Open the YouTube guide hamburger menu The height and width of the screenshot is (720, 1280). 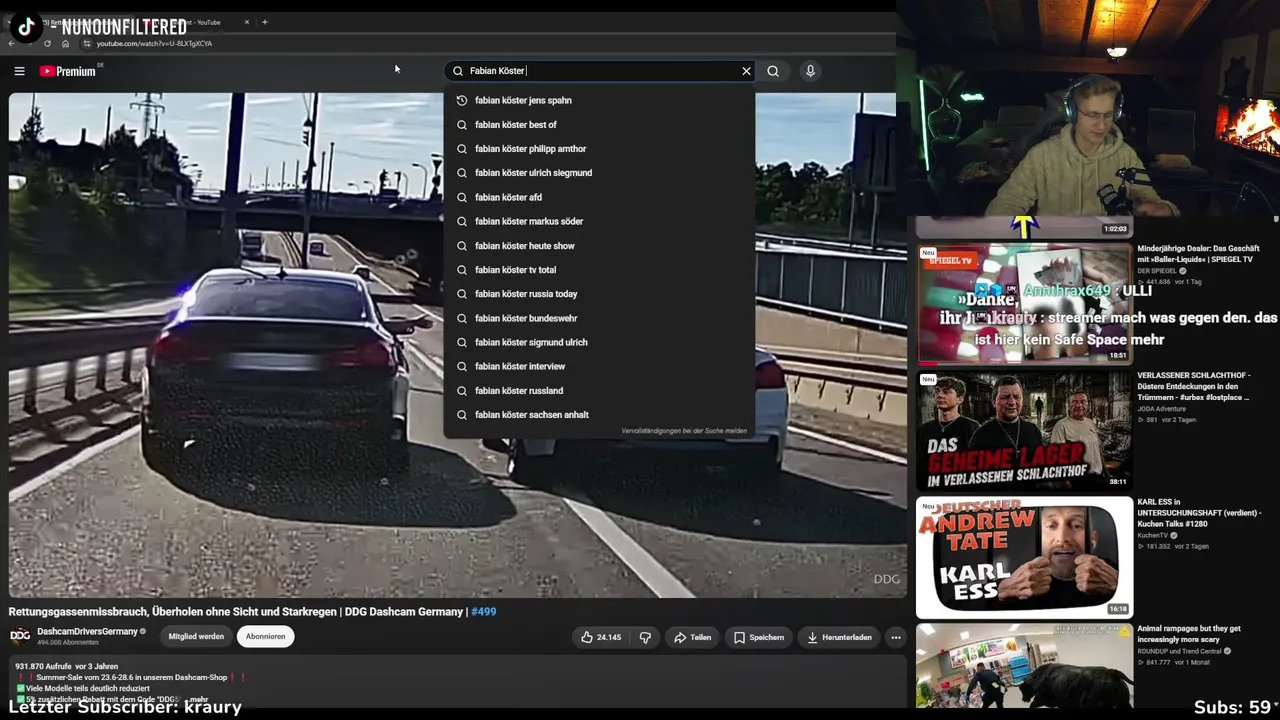[19, 71]
